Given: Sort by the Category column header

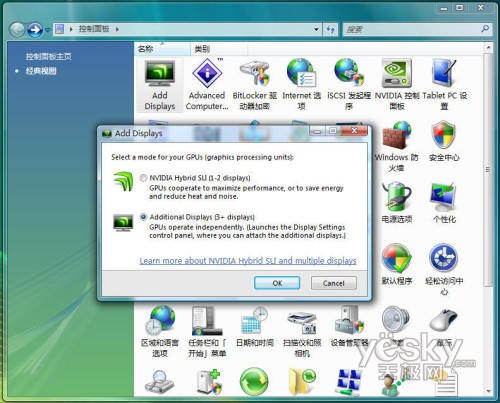Looking at the screenshot, I should point(219,49).
